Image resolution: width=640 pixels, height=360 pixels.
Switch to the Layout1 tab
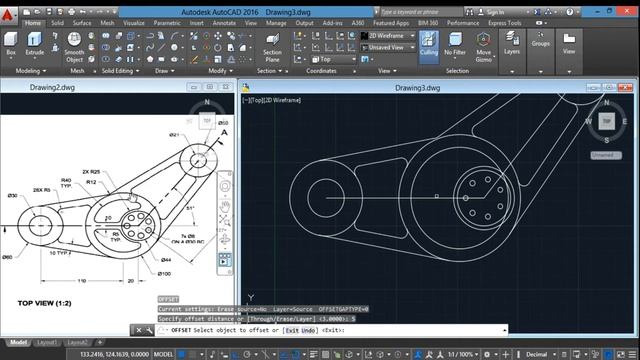(x=47, y=342)
